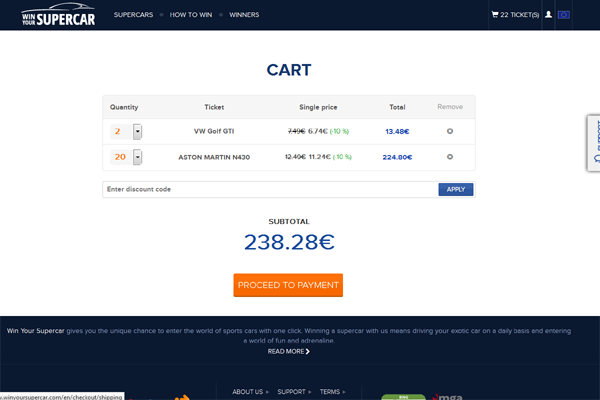Click the CART page heading

[289, 70]
